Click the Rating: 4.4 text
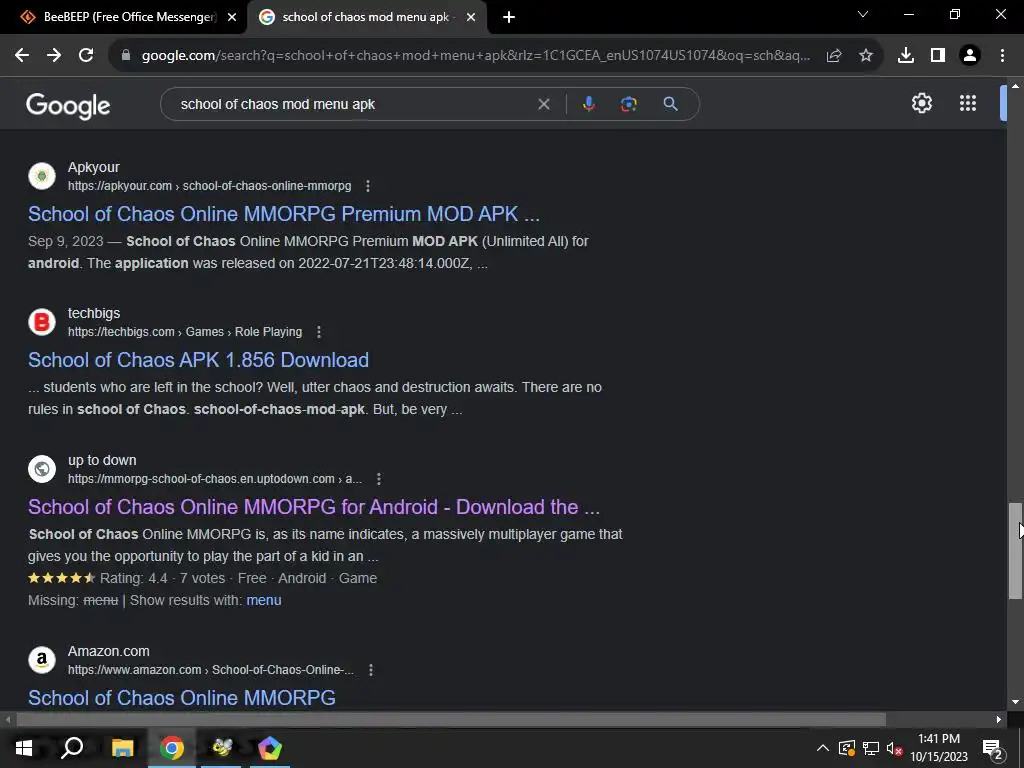This screenshot has height=768, width=1024. (x=133, y=578)
